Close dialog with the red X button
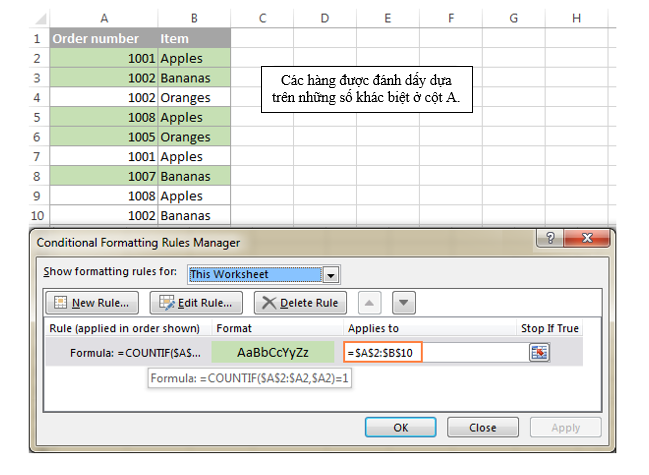This screenshot has height=475, width=649. 589,241
